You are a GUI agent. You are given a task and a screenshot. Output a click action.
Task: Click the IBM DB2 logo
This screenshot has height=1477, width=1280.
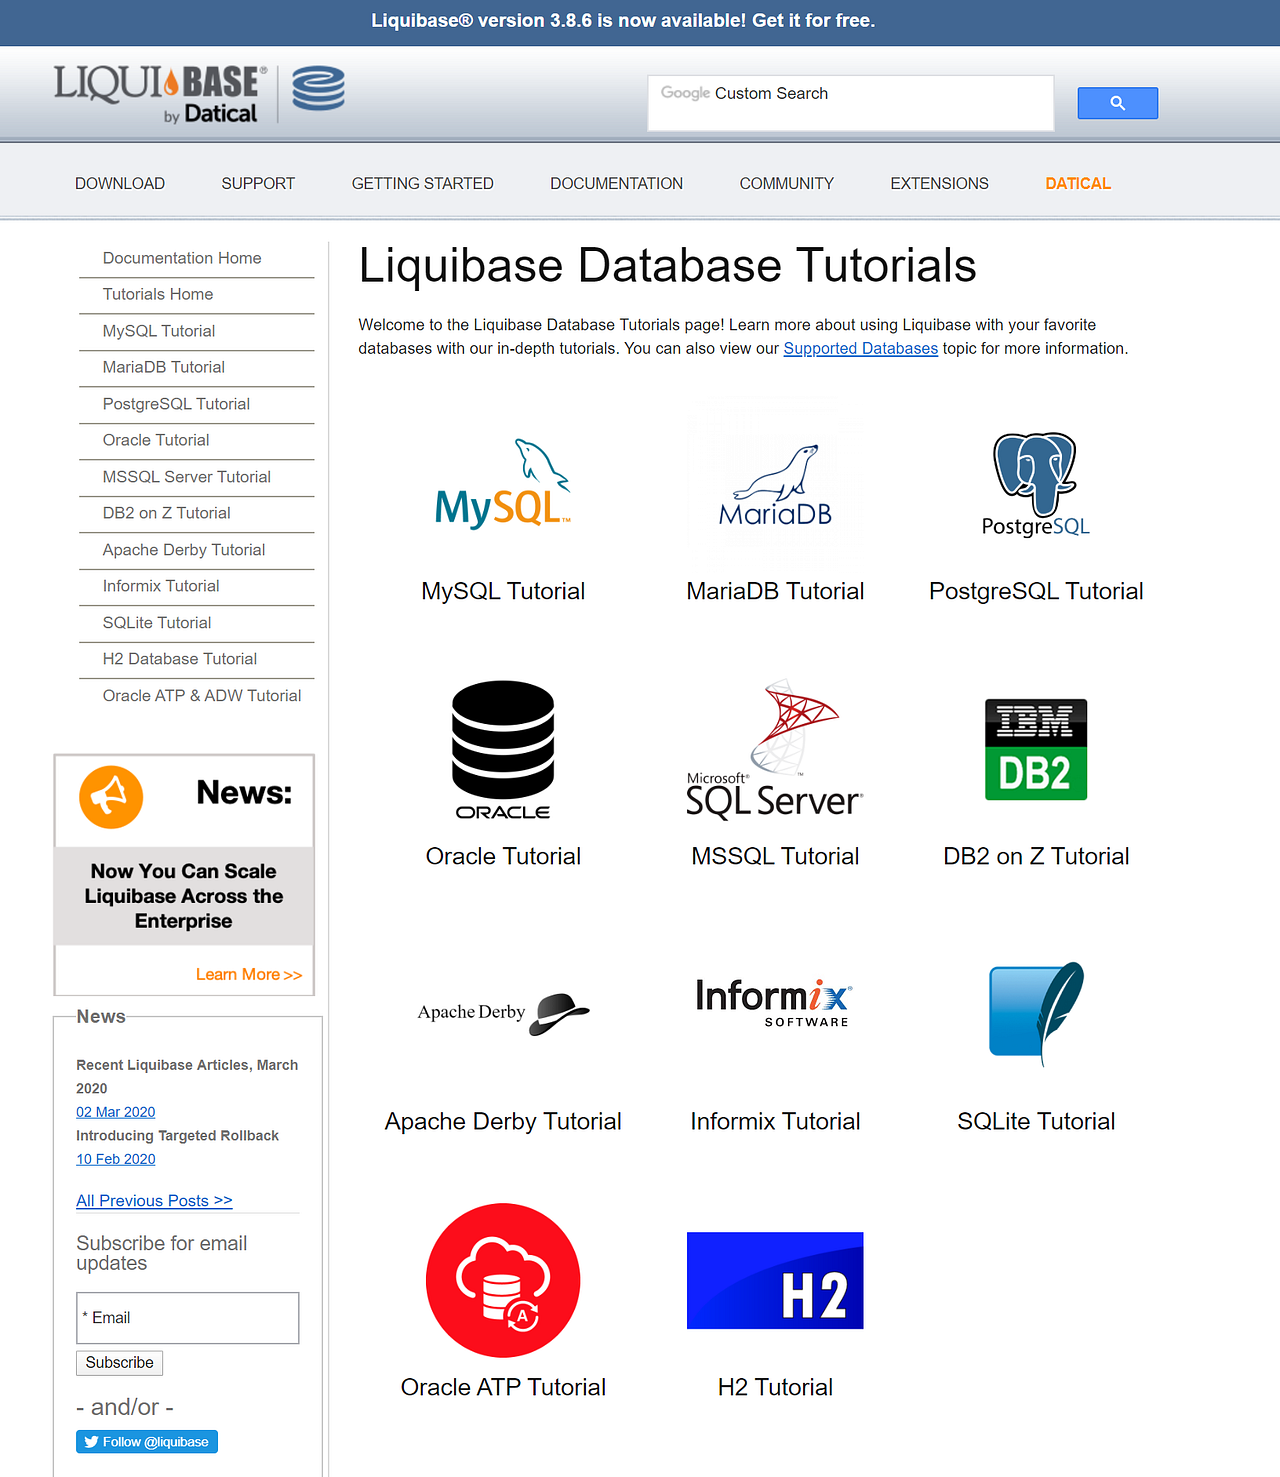(x=1036, y=750)
